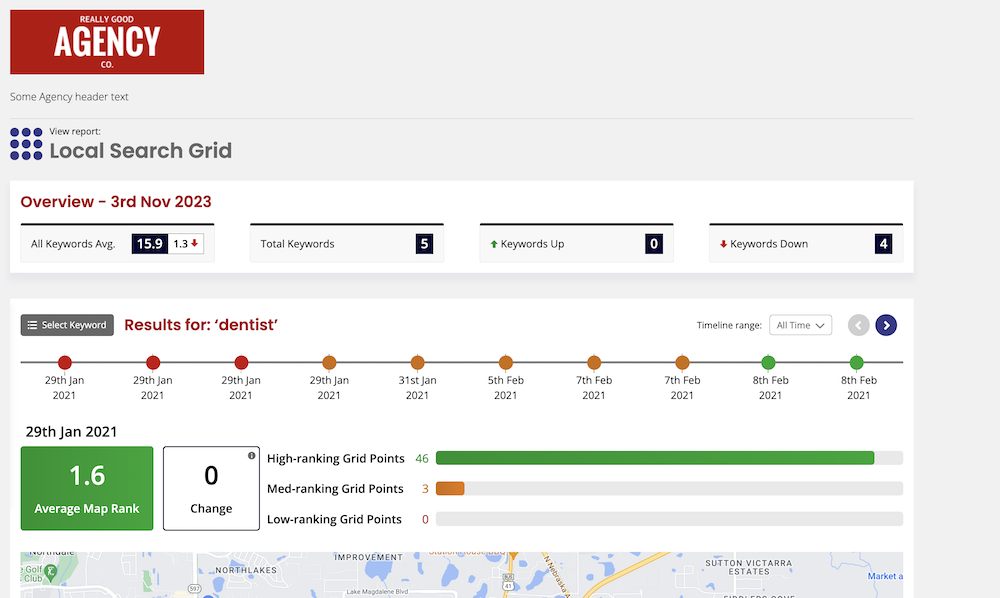Select the 31st Jan 2021 timeline marker
This screenshot has height=598, width=1000.
click(x=417, y=362)
